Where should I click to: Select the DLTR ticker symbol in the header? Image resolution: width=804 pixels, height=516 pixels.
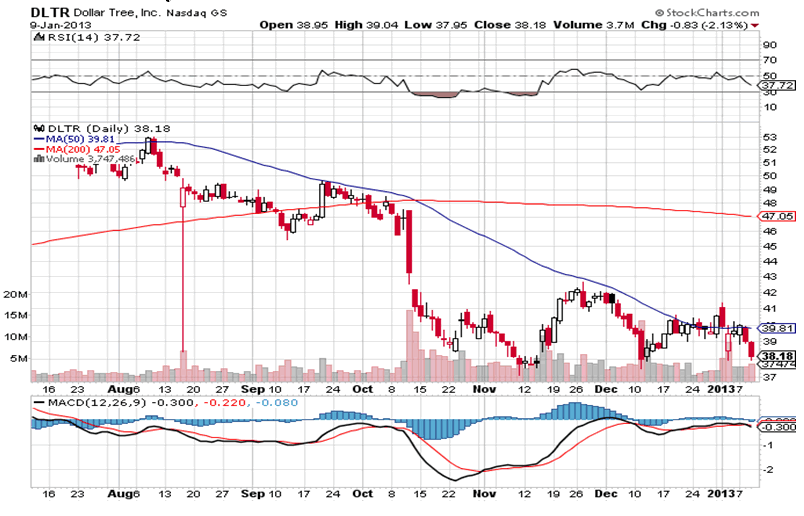50,12
